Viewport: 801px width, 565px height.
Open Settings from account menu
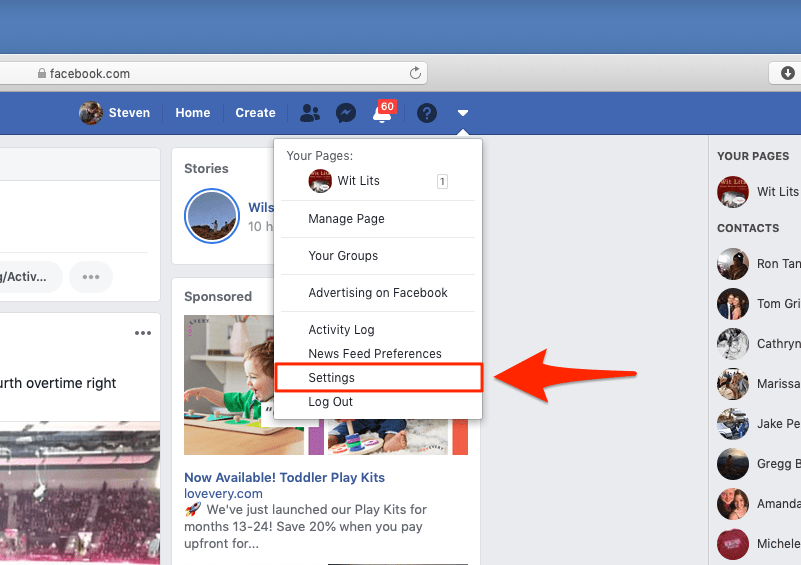click(x=379, y=378)
